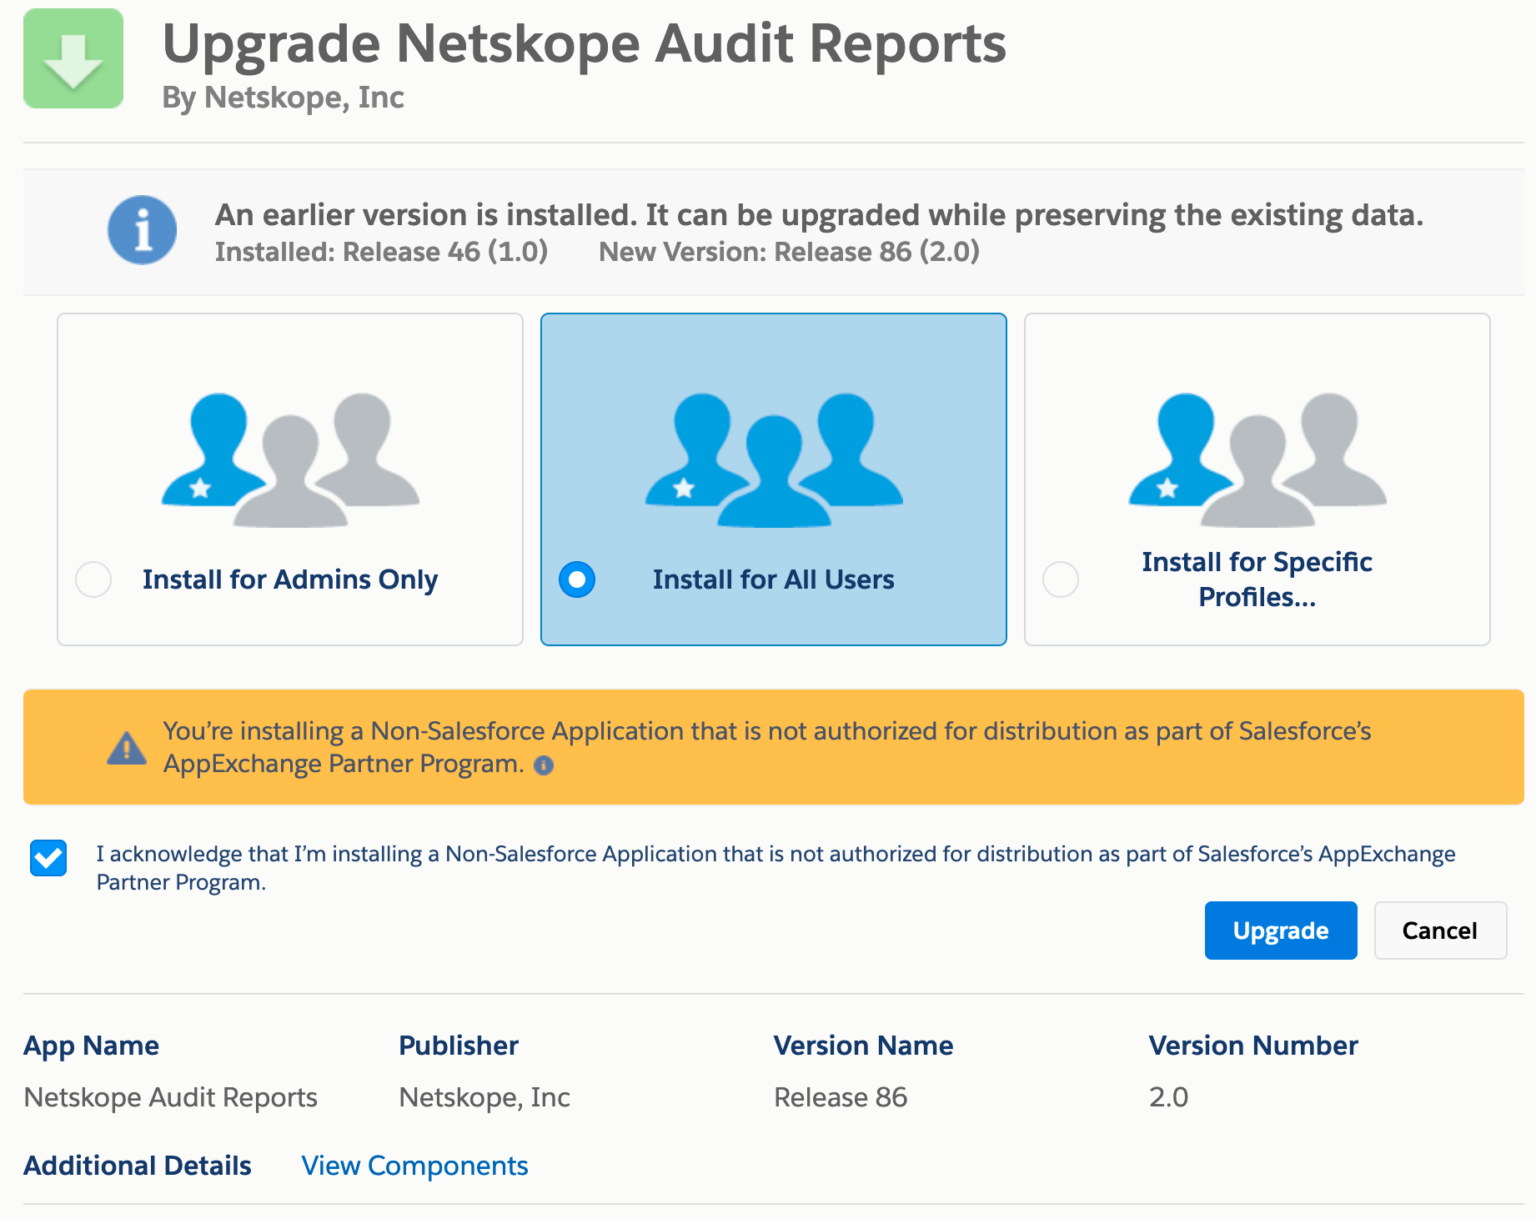Screen dimensions: 1536x1219
Task: Click the green package download icon
Action: pos(73,58)
